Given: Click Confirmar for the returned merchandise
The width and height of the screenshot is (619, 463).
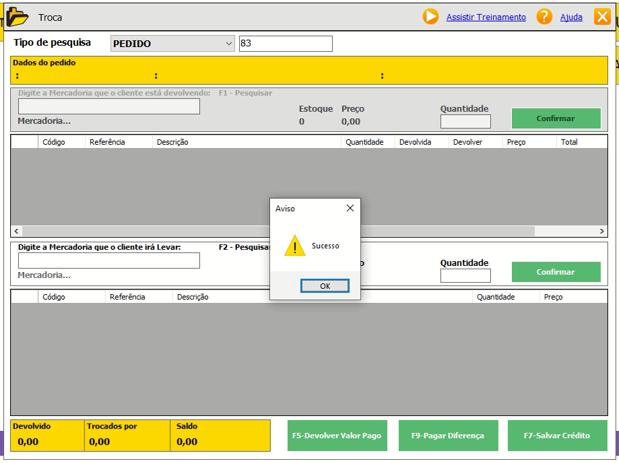Looking at the screenshot, I should tap(556, 118).
